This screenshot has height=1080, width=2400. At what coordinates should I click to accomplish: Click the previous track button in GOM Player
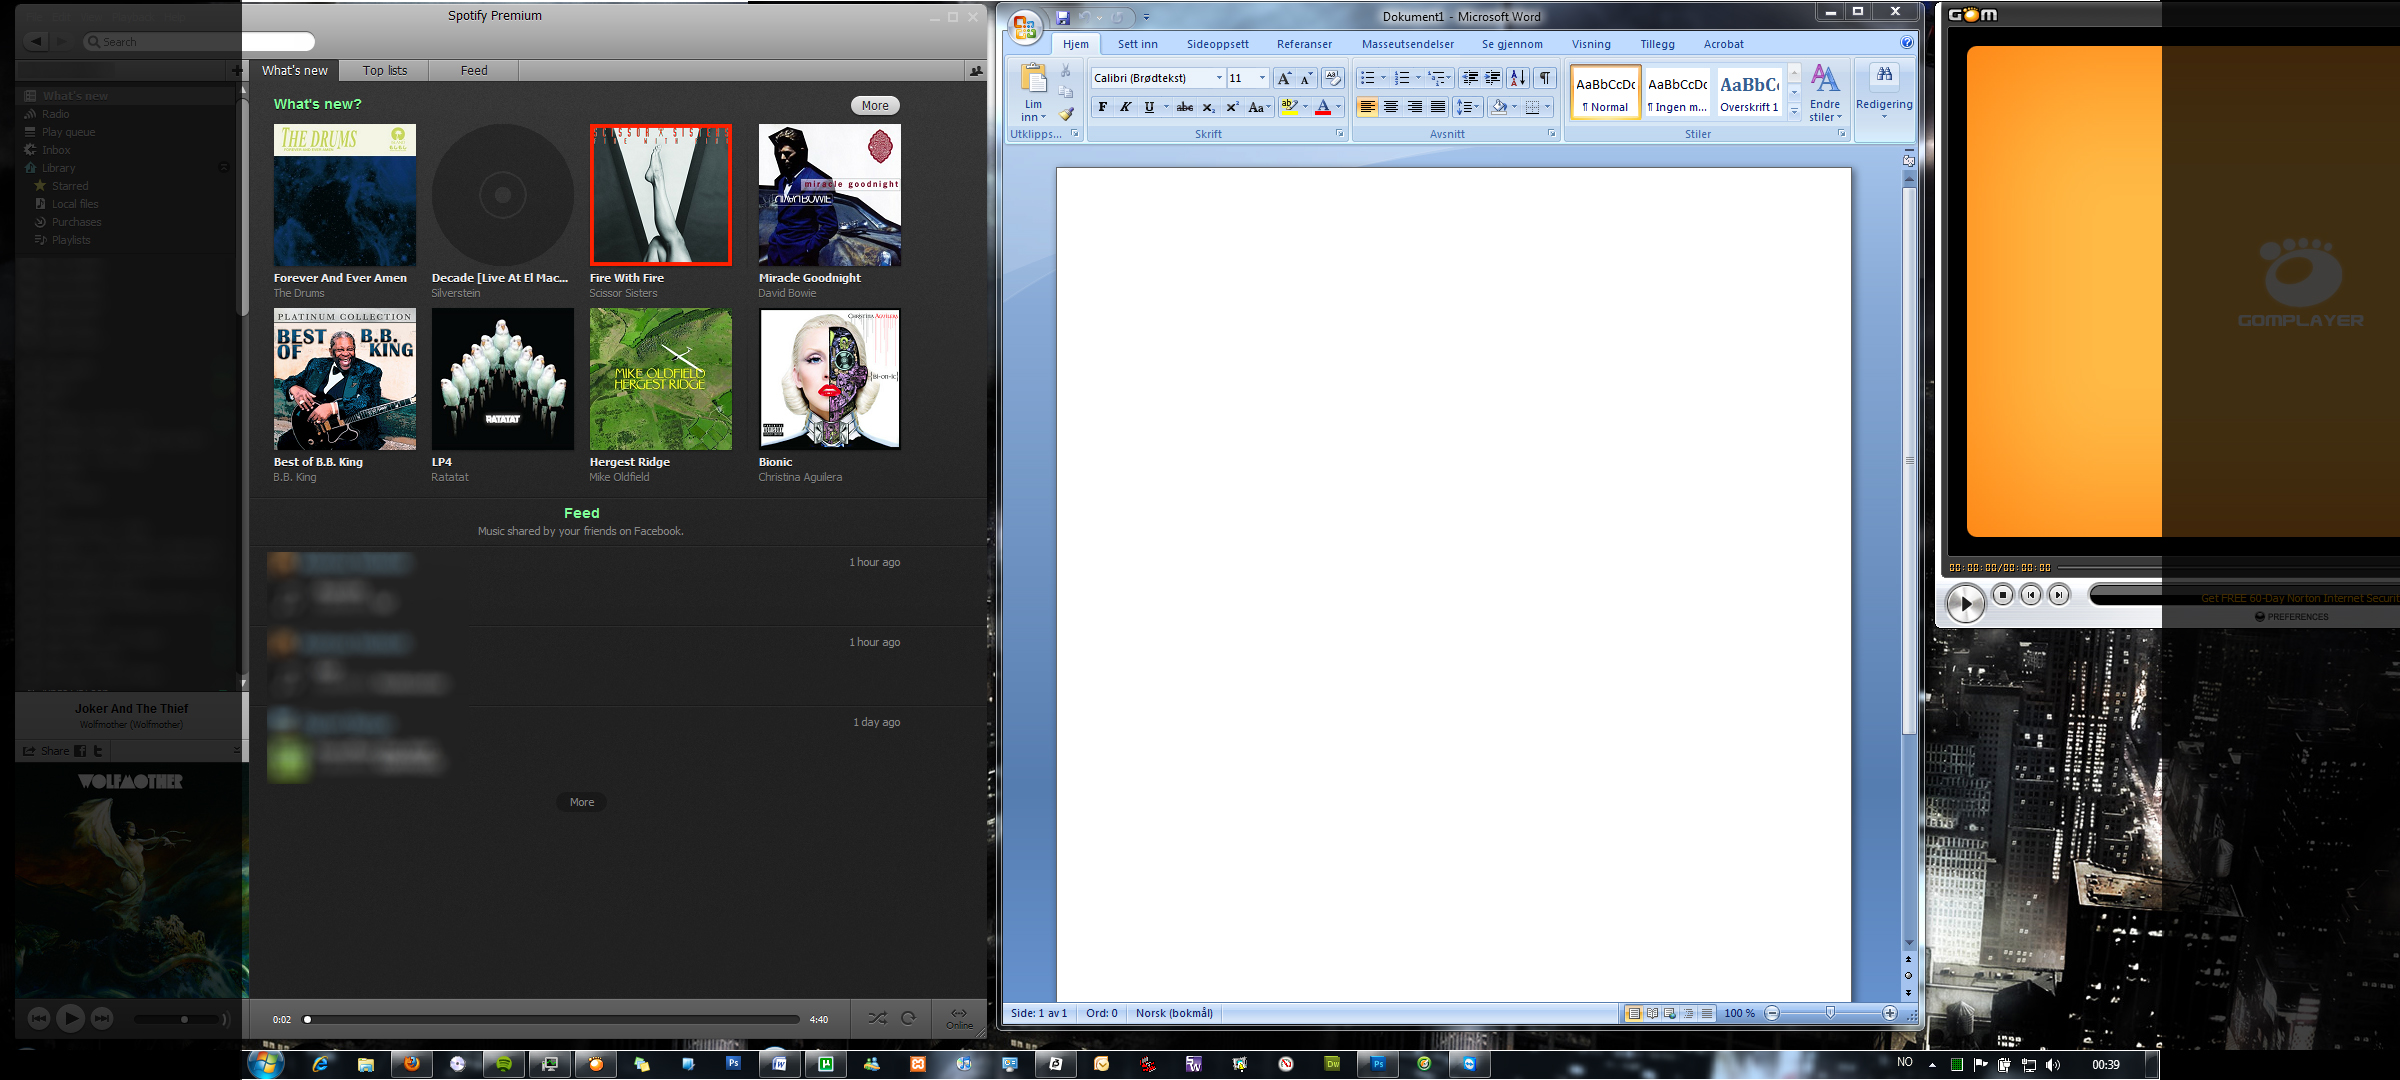click(x=2031, y=594)
